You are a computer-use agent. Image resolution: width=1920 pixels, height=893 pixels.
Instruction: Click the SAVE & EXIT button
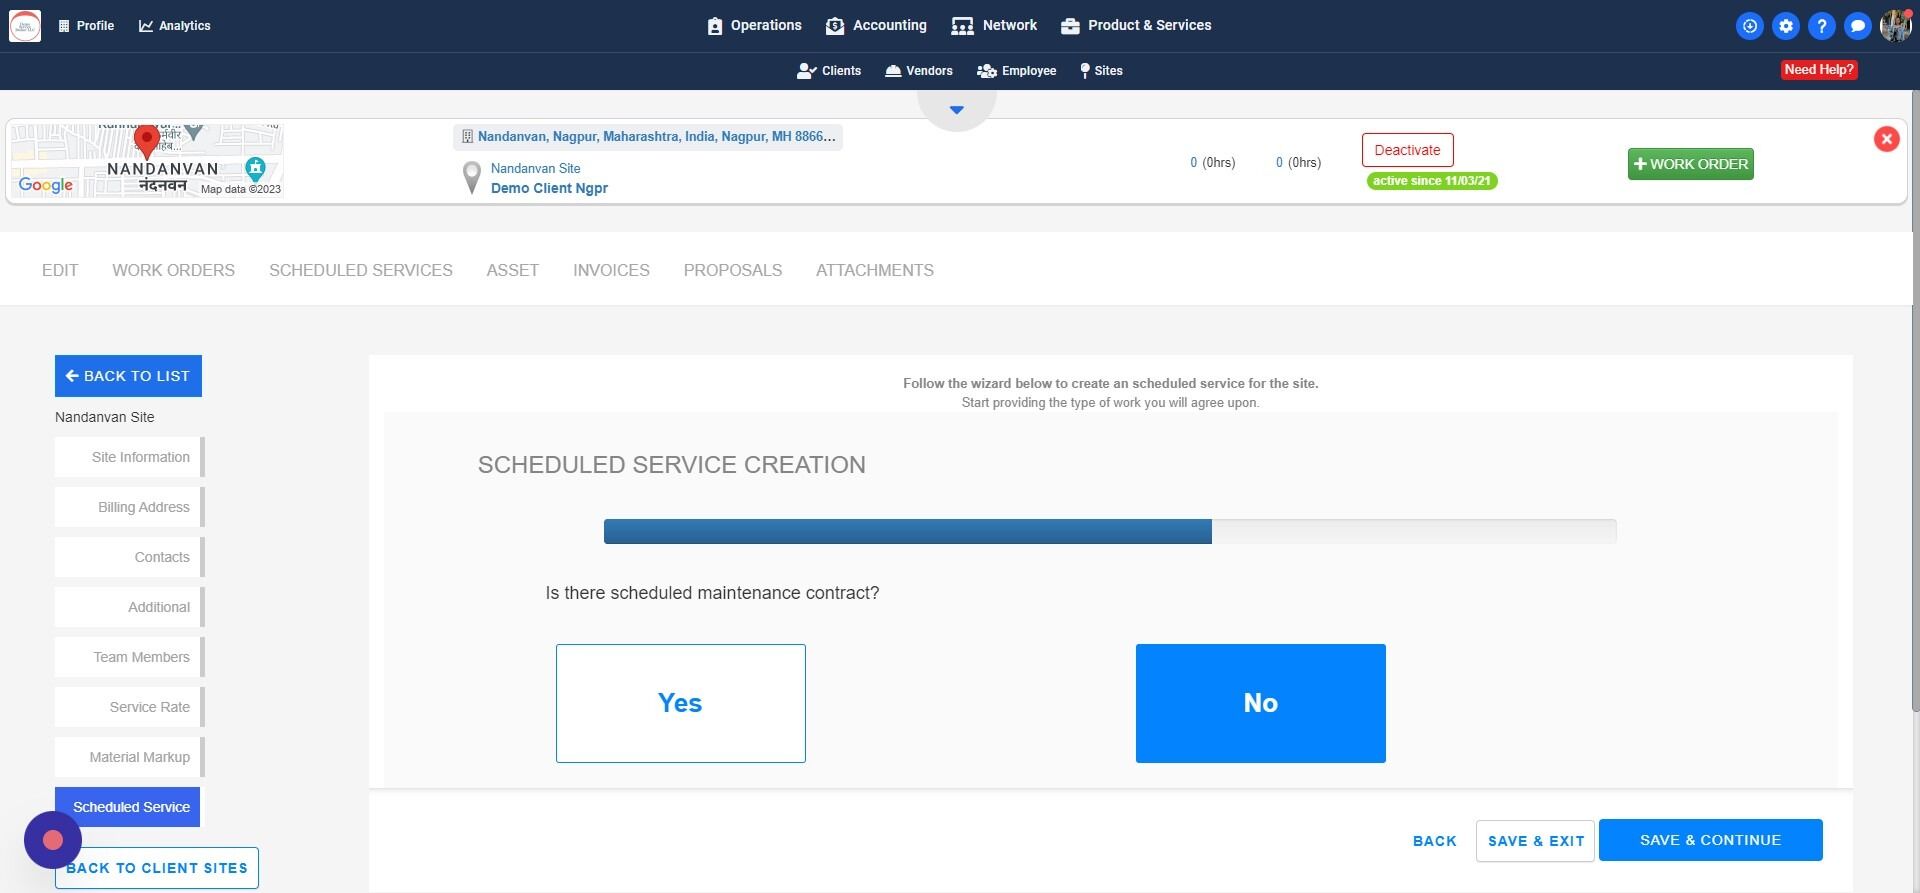click(x=1535, y=841)
